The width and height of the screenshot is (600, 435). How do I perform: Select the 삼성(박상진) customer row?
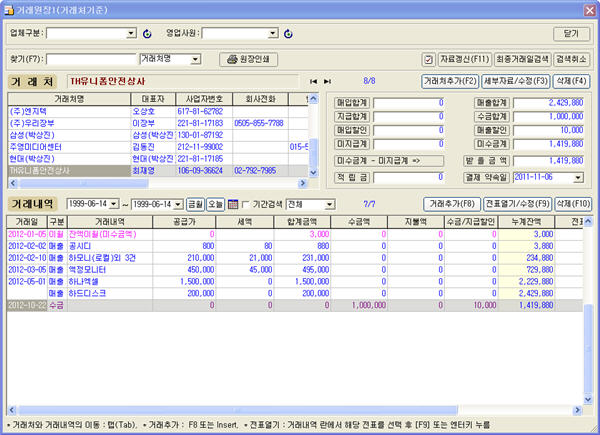click(158, 135)
